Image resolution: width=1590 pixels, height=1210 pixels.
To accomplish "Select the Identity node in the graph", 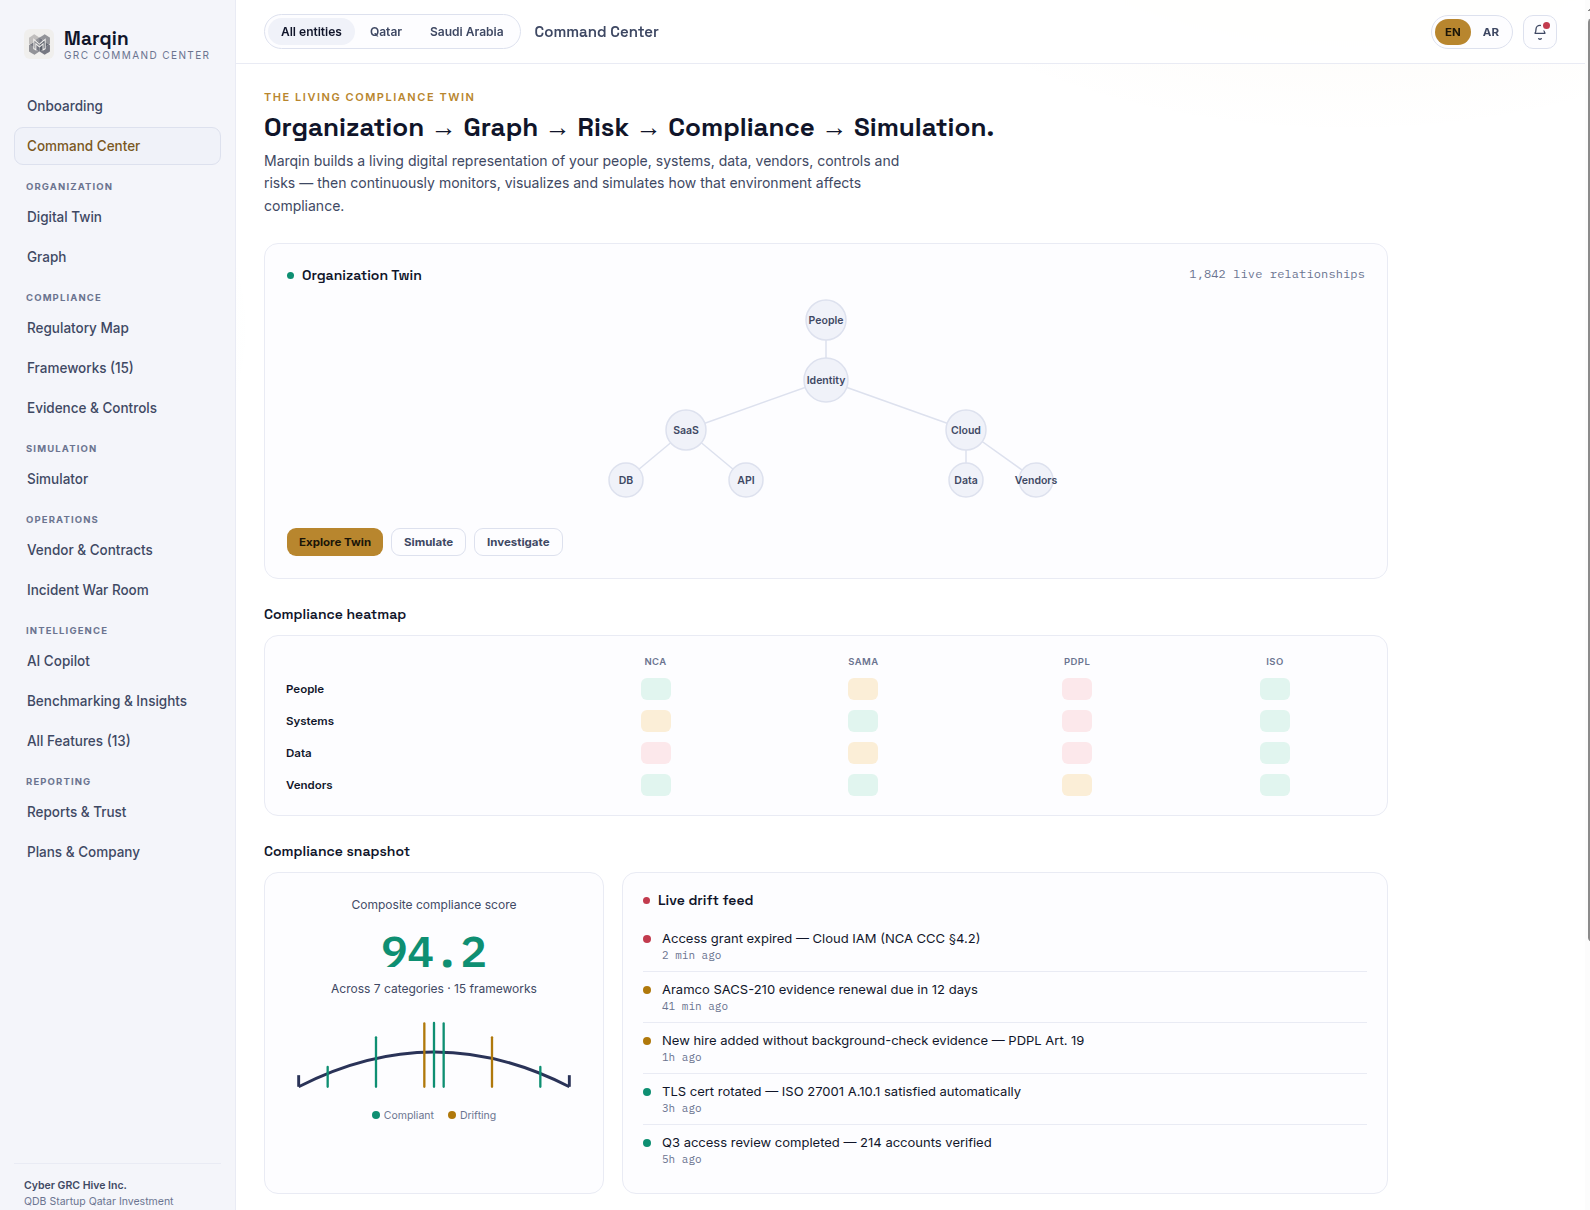I will 826,380.
